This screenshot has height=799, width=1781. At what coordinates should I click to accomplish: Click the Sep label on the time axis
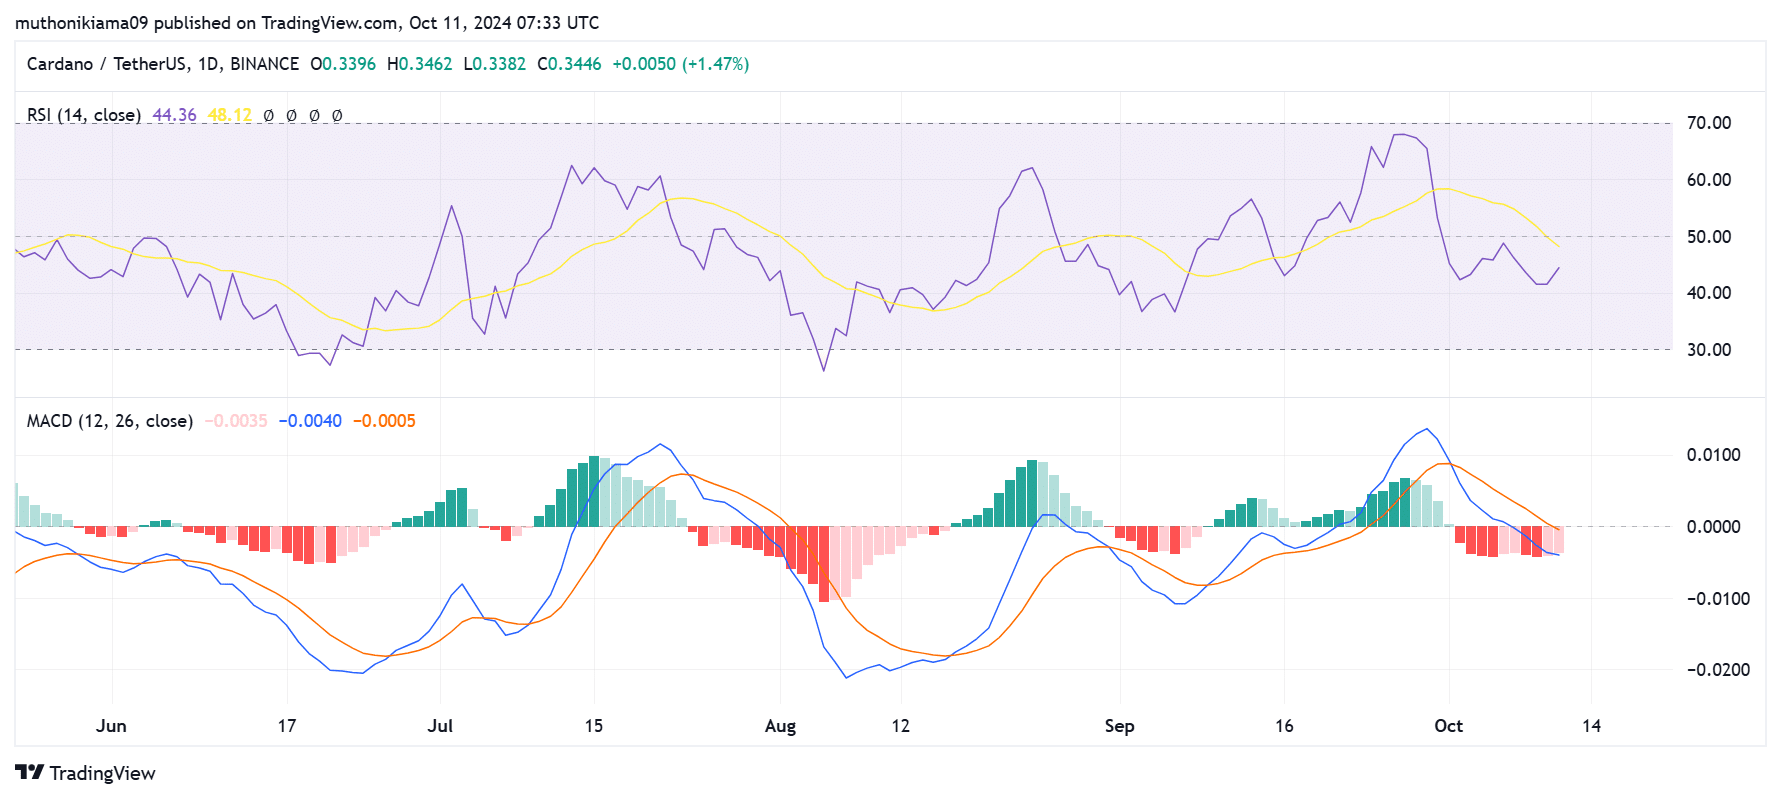(x=1119, y=726)
